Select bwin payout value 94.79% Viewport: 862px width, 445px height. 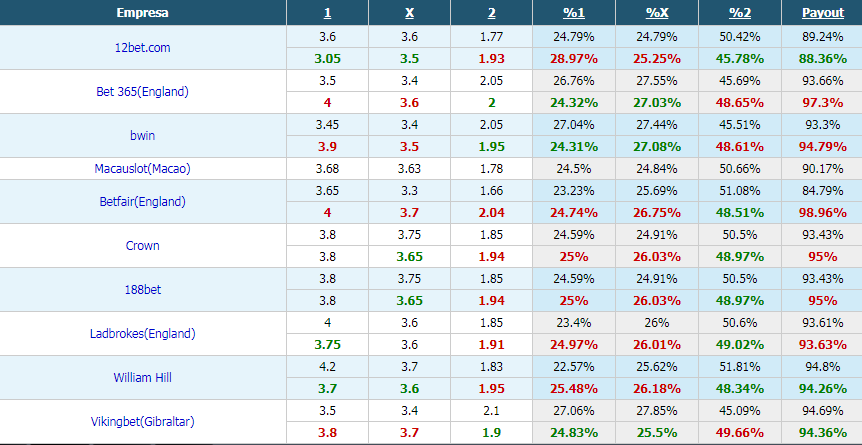point(822,147)
